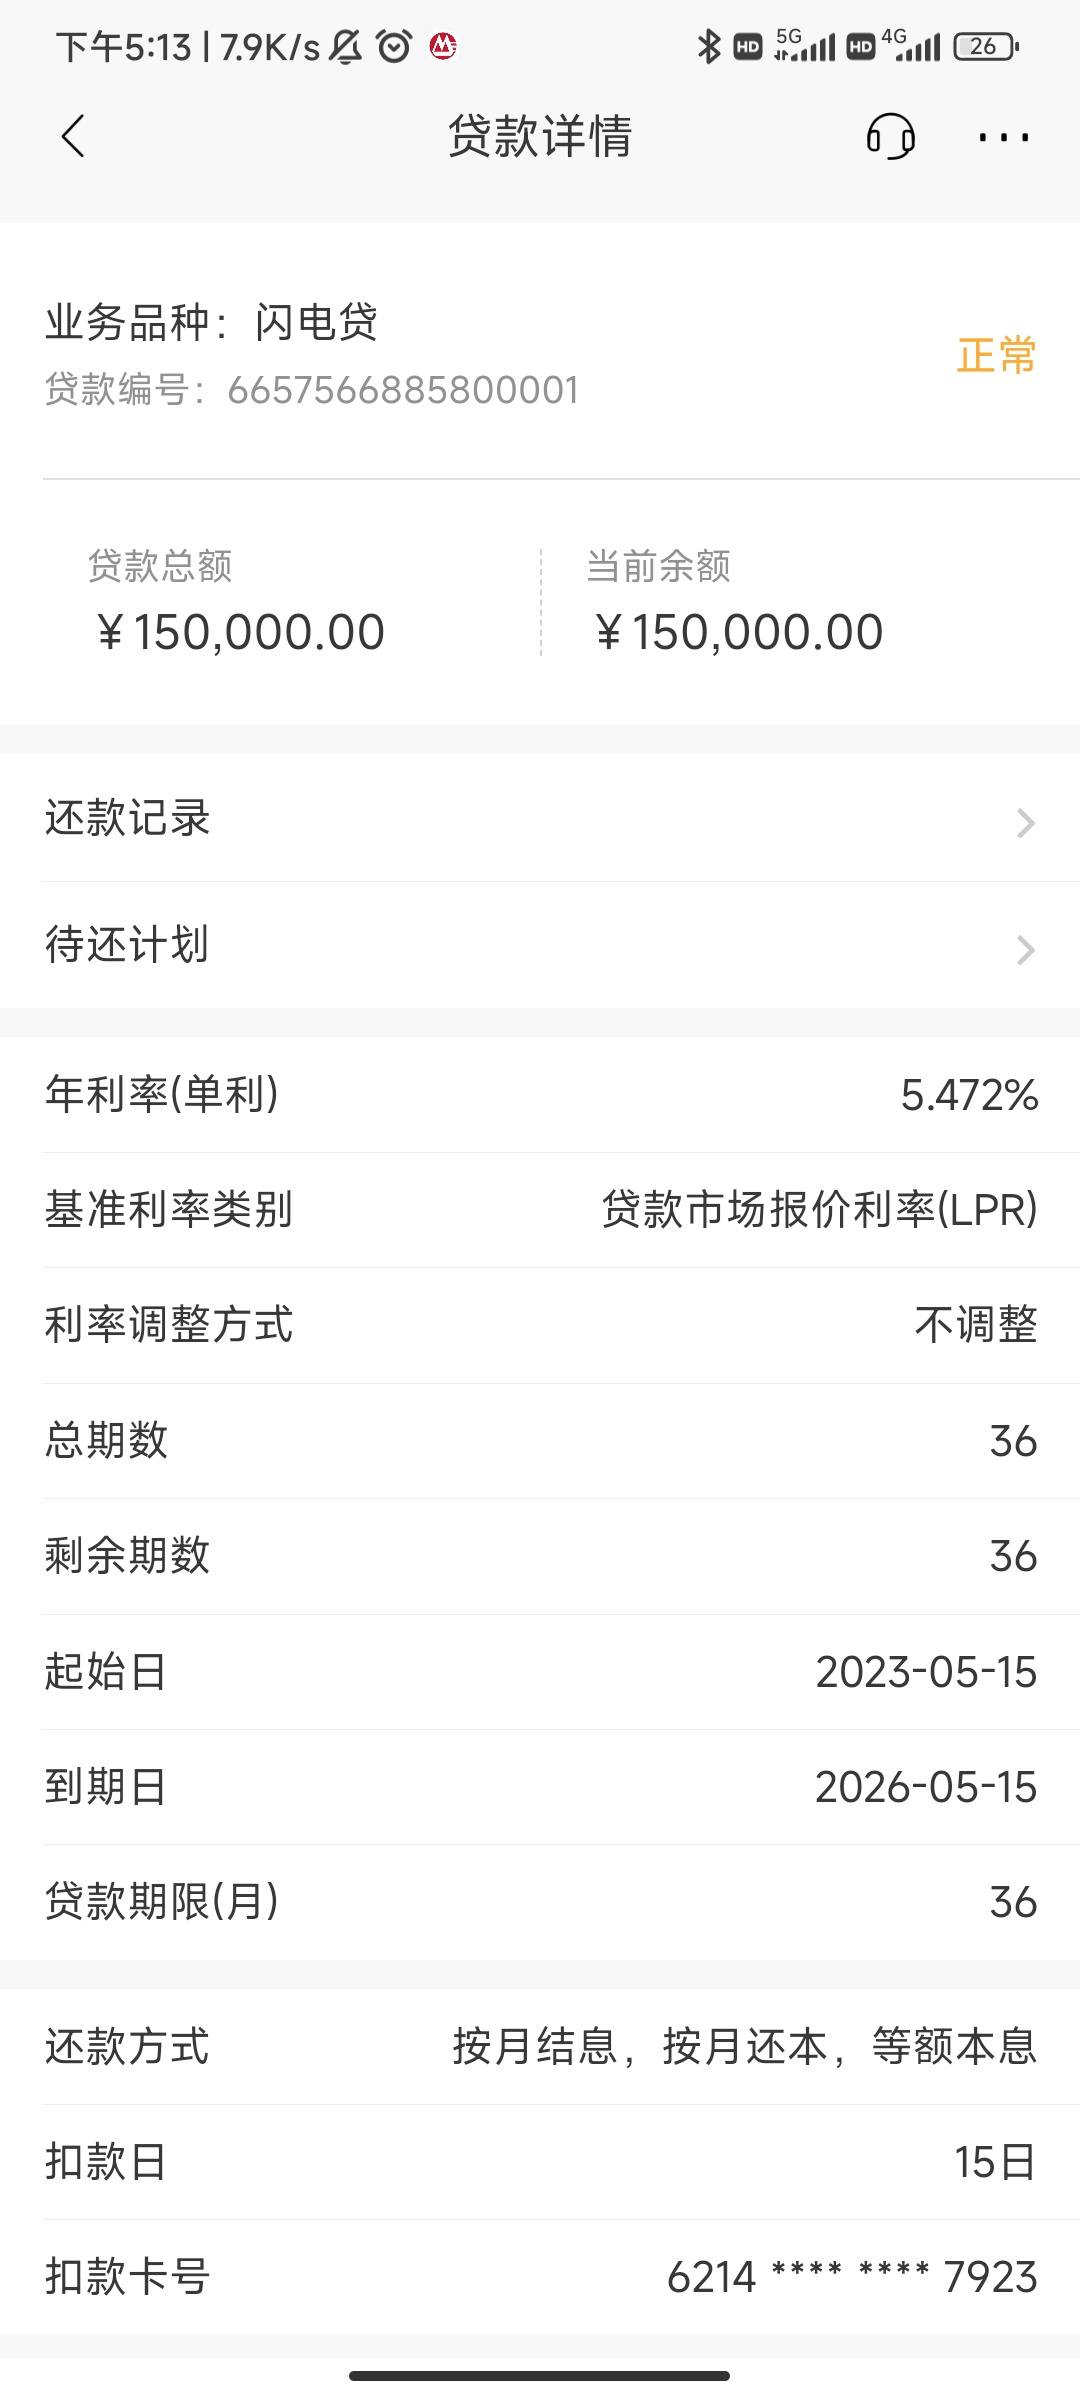Open the 还款记录 row
The image size is (1080, 2400).
[540, 819]
